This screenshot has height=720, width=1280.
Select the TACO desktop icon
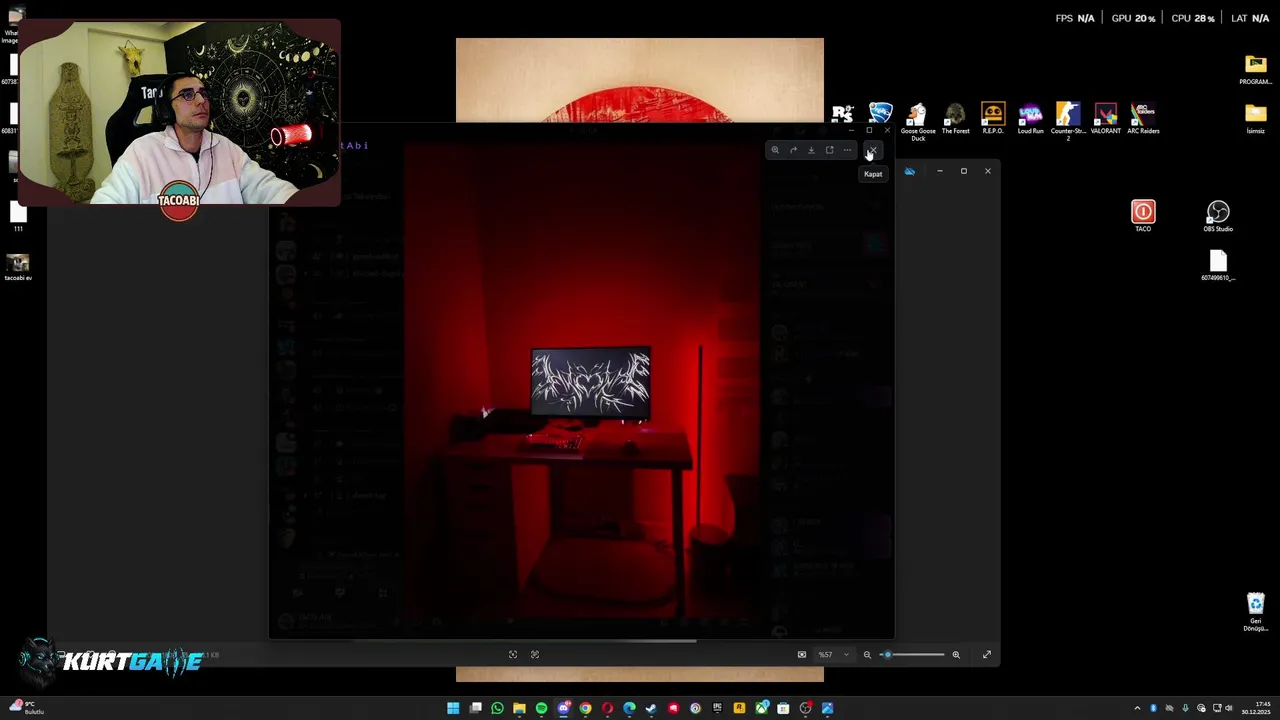point(1143,215)
